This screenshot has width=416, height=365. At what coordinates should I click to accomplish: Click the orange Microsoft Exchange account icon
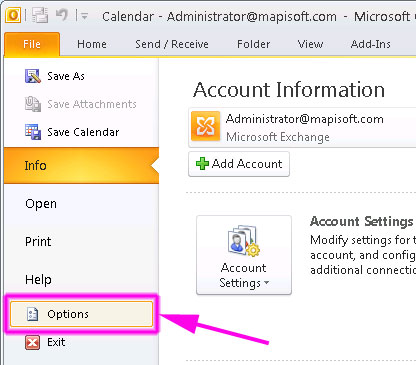(x=205, y=126)
